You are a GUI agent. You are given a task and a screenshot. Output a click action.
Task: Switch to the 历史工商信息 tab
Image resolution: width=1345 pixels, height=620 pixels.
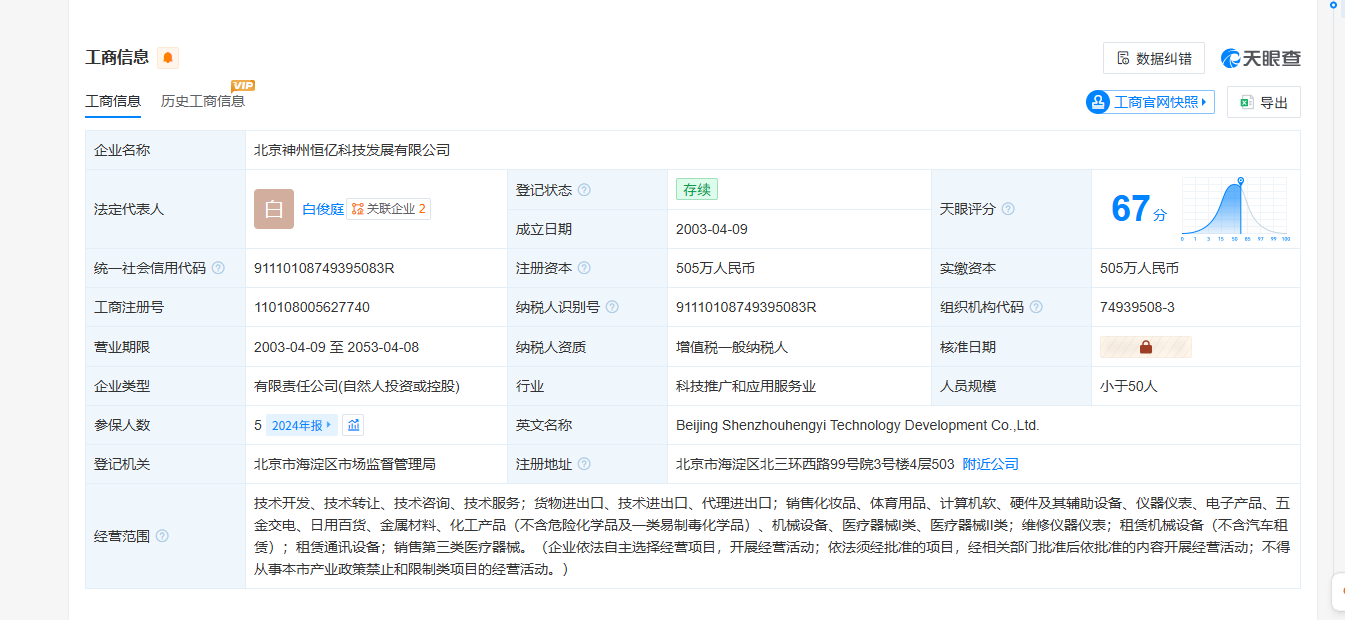[203, 101]
